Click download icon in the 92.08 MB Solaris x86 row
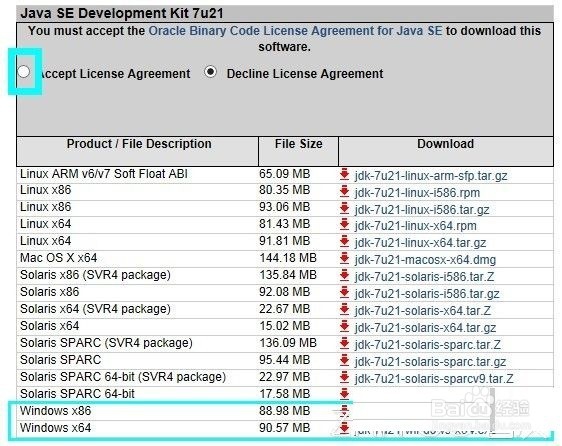The image size is (562, 446). click(344, 293)
